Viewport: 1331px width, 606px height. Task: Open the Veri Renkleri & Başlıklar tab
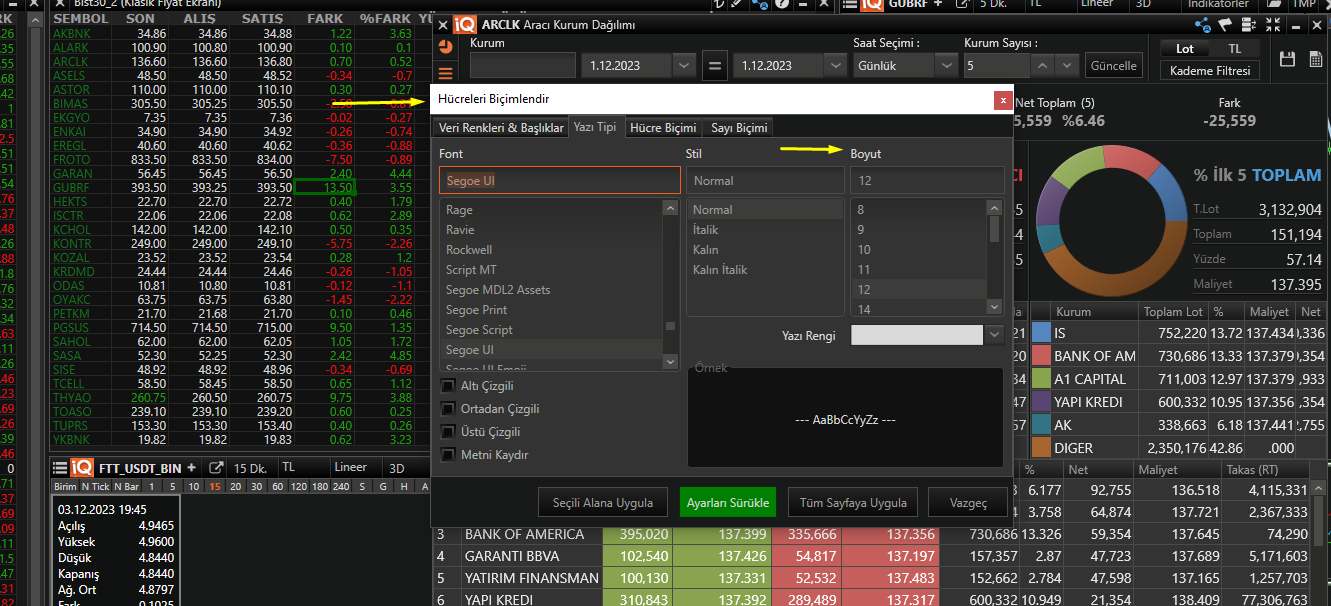tap(501, 128)
